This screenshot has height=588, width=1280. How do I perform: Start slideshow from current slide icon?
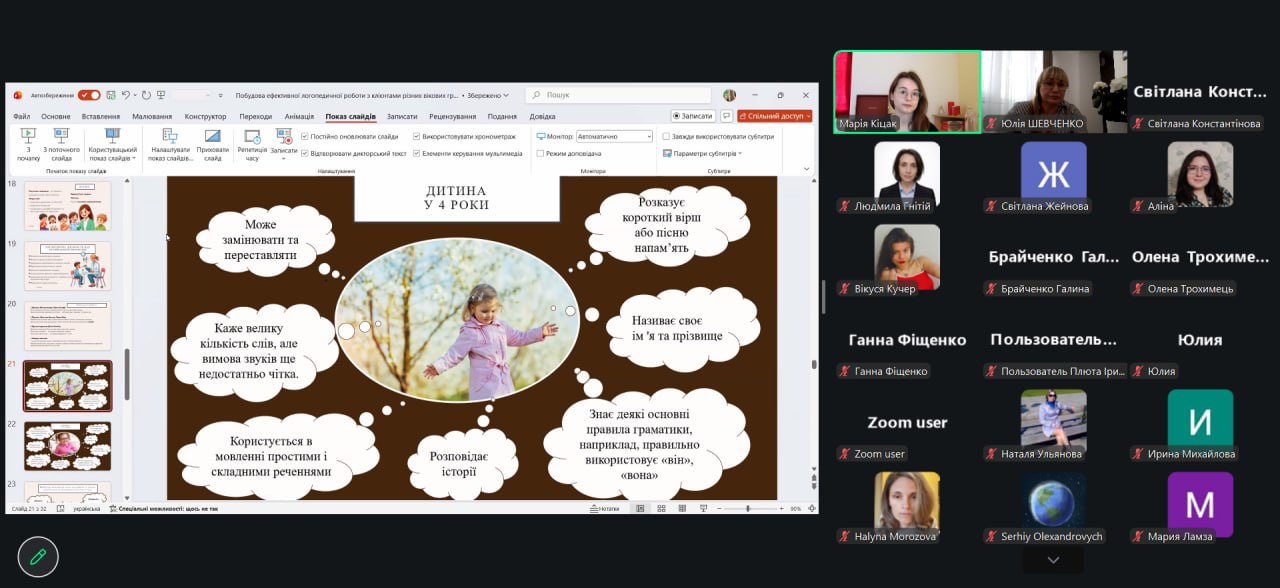coord(61,137)
